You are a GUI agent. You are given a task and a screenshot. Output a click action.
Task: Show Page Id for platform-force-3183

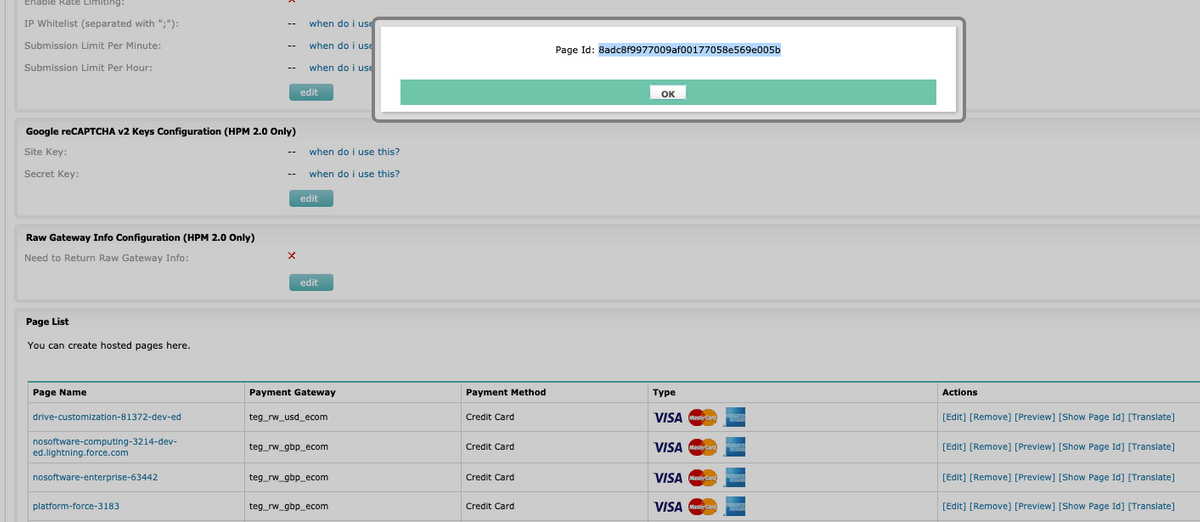pos(1092,507)
